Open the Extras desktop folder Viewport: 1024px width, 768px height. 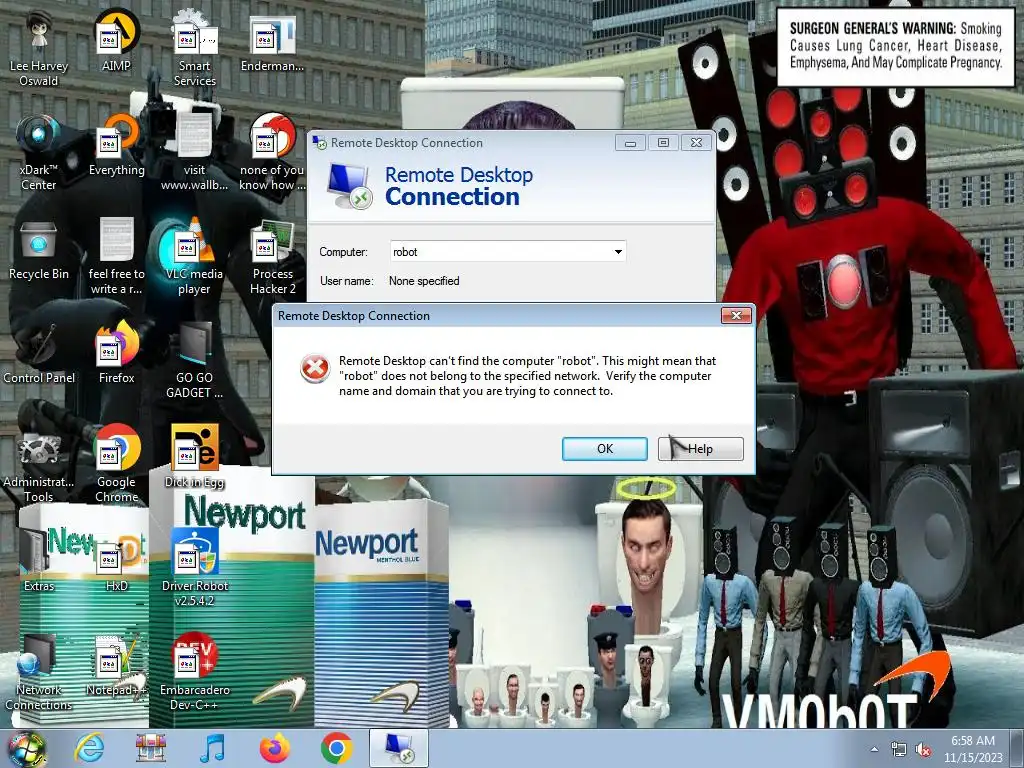[x=39, y=560]
